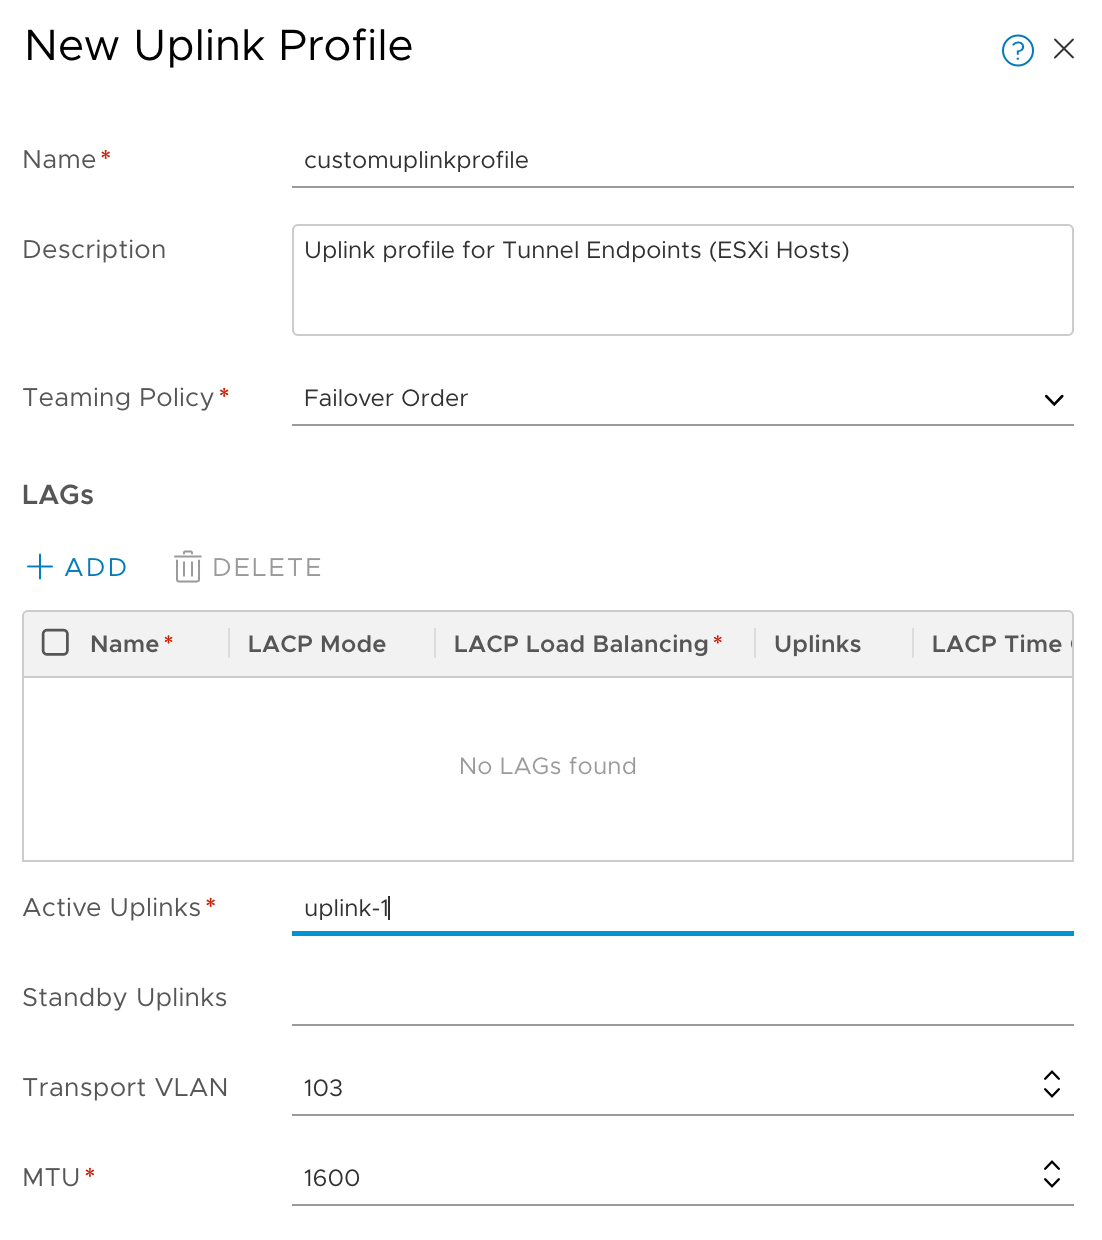The width and height of the screenshot is (1102, 1240).
Task: Click the Standby Uplinks input field
Action: point(680,998)
